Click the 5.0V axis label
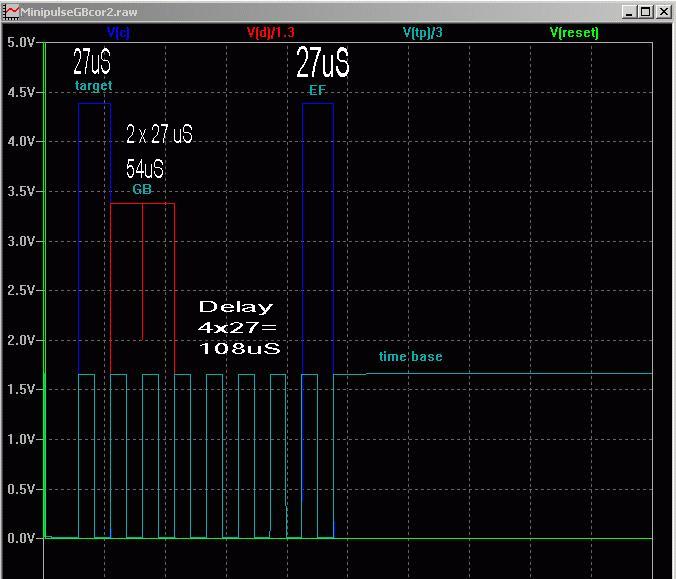Screen dimensions: 676x579 [21, 42]
